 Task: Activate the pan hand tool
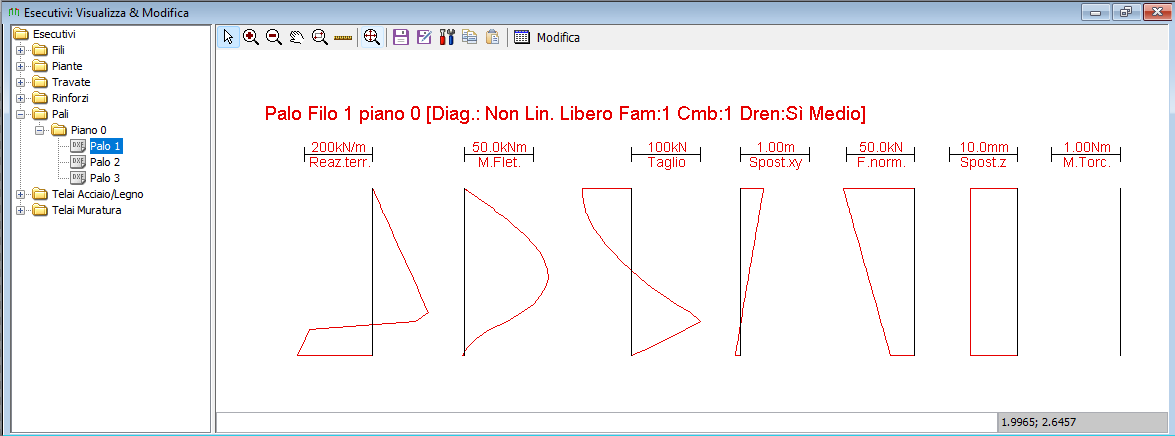tap(297, 37)
